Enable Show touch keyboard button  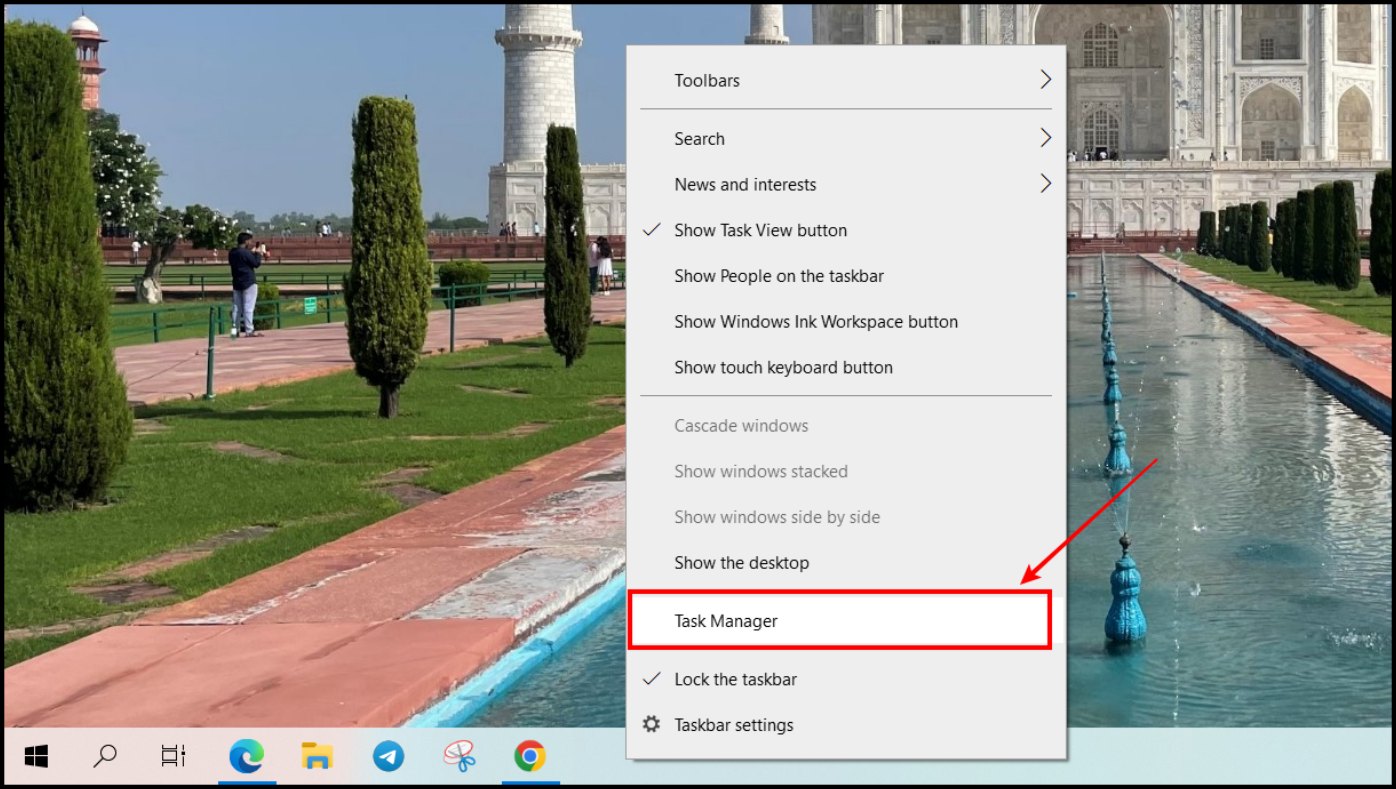(x=846, y=367)
